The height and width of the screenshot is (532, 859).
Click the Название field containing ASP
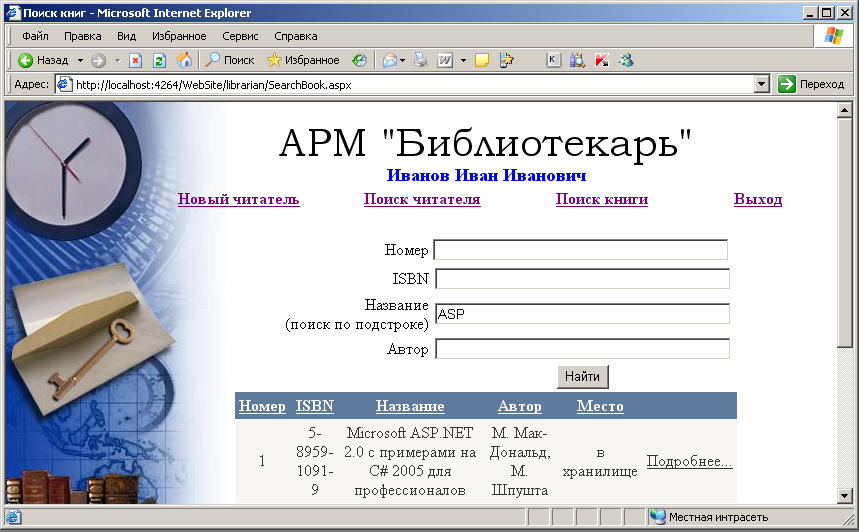(582, 314)
